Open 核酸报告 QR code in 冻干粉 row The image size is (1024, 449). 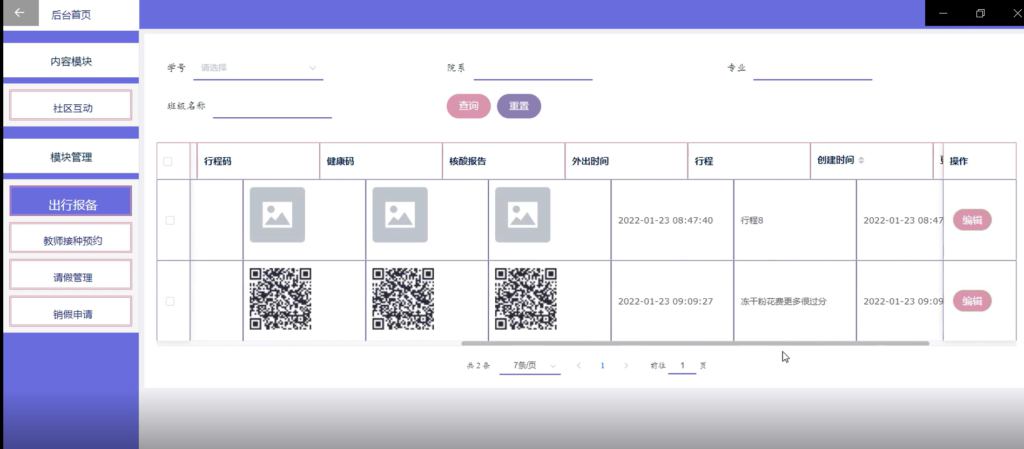(x=526, y=299)
